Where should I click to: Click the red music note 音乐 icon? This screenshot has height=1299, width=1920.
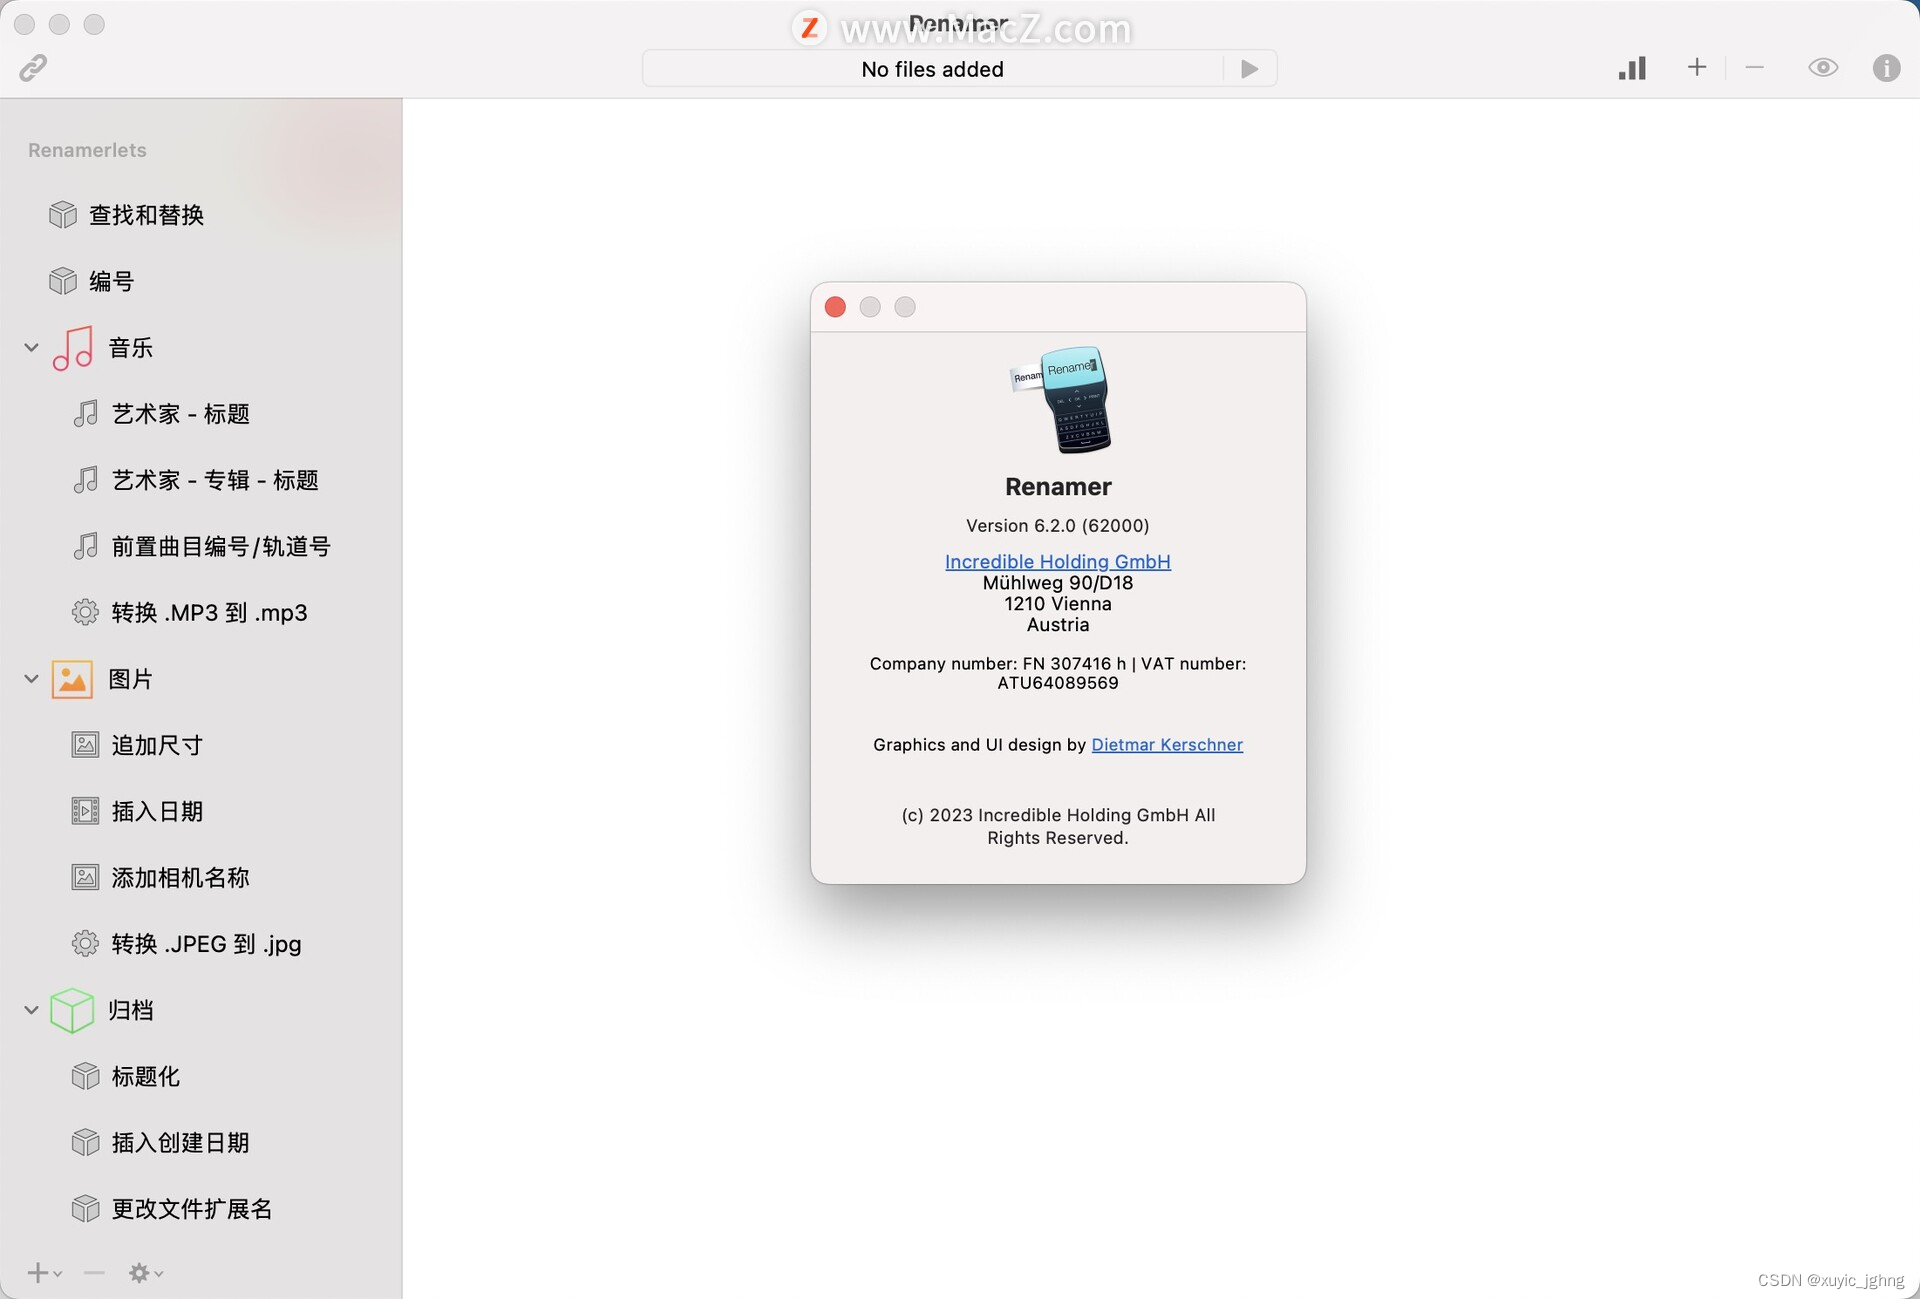coord(73,348)
